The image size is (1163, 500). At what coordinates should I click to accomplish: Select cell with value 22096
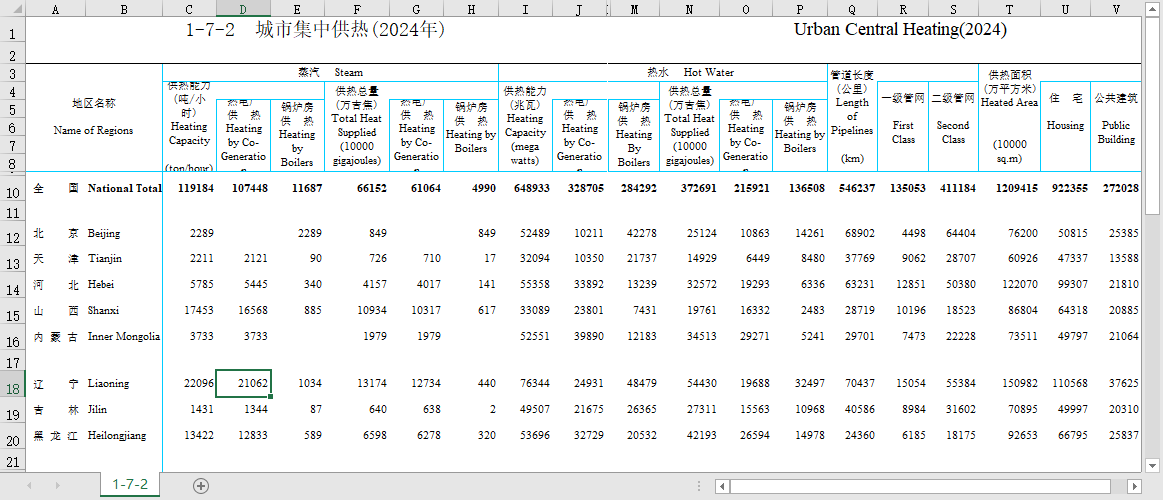click(189, 384)
